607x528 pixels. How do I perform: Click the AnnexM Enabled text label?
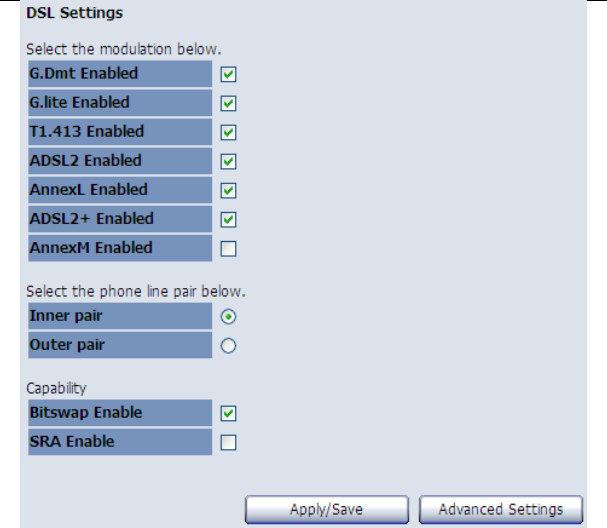tap(91, 247)
